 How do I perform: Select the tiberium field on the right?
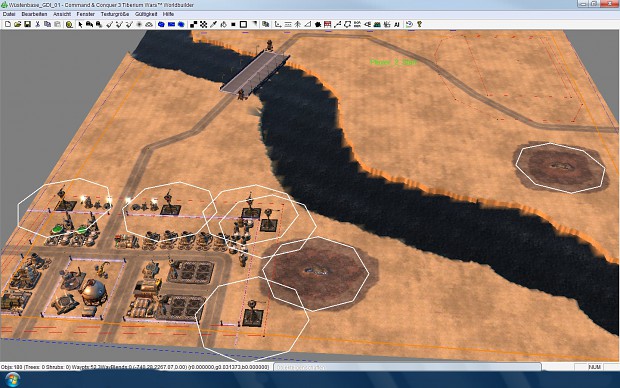[561, 168]
